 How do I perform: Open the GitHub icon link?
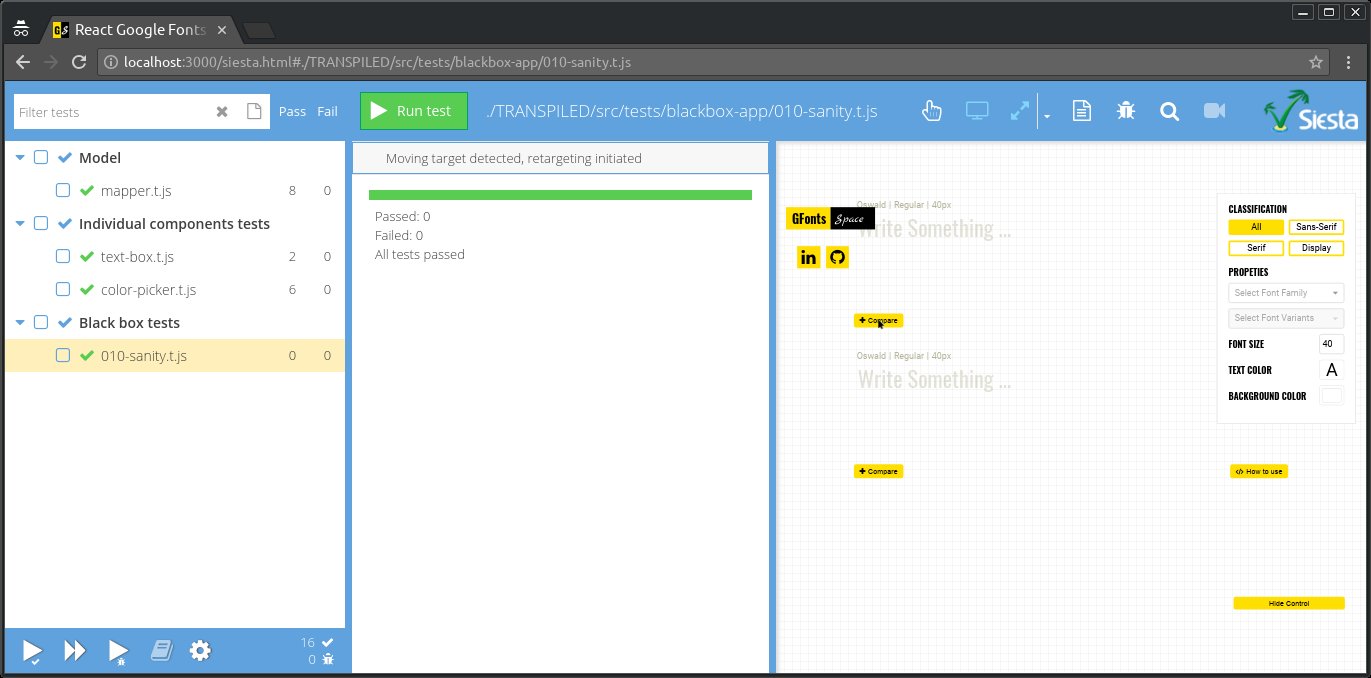tap(838, 258)
